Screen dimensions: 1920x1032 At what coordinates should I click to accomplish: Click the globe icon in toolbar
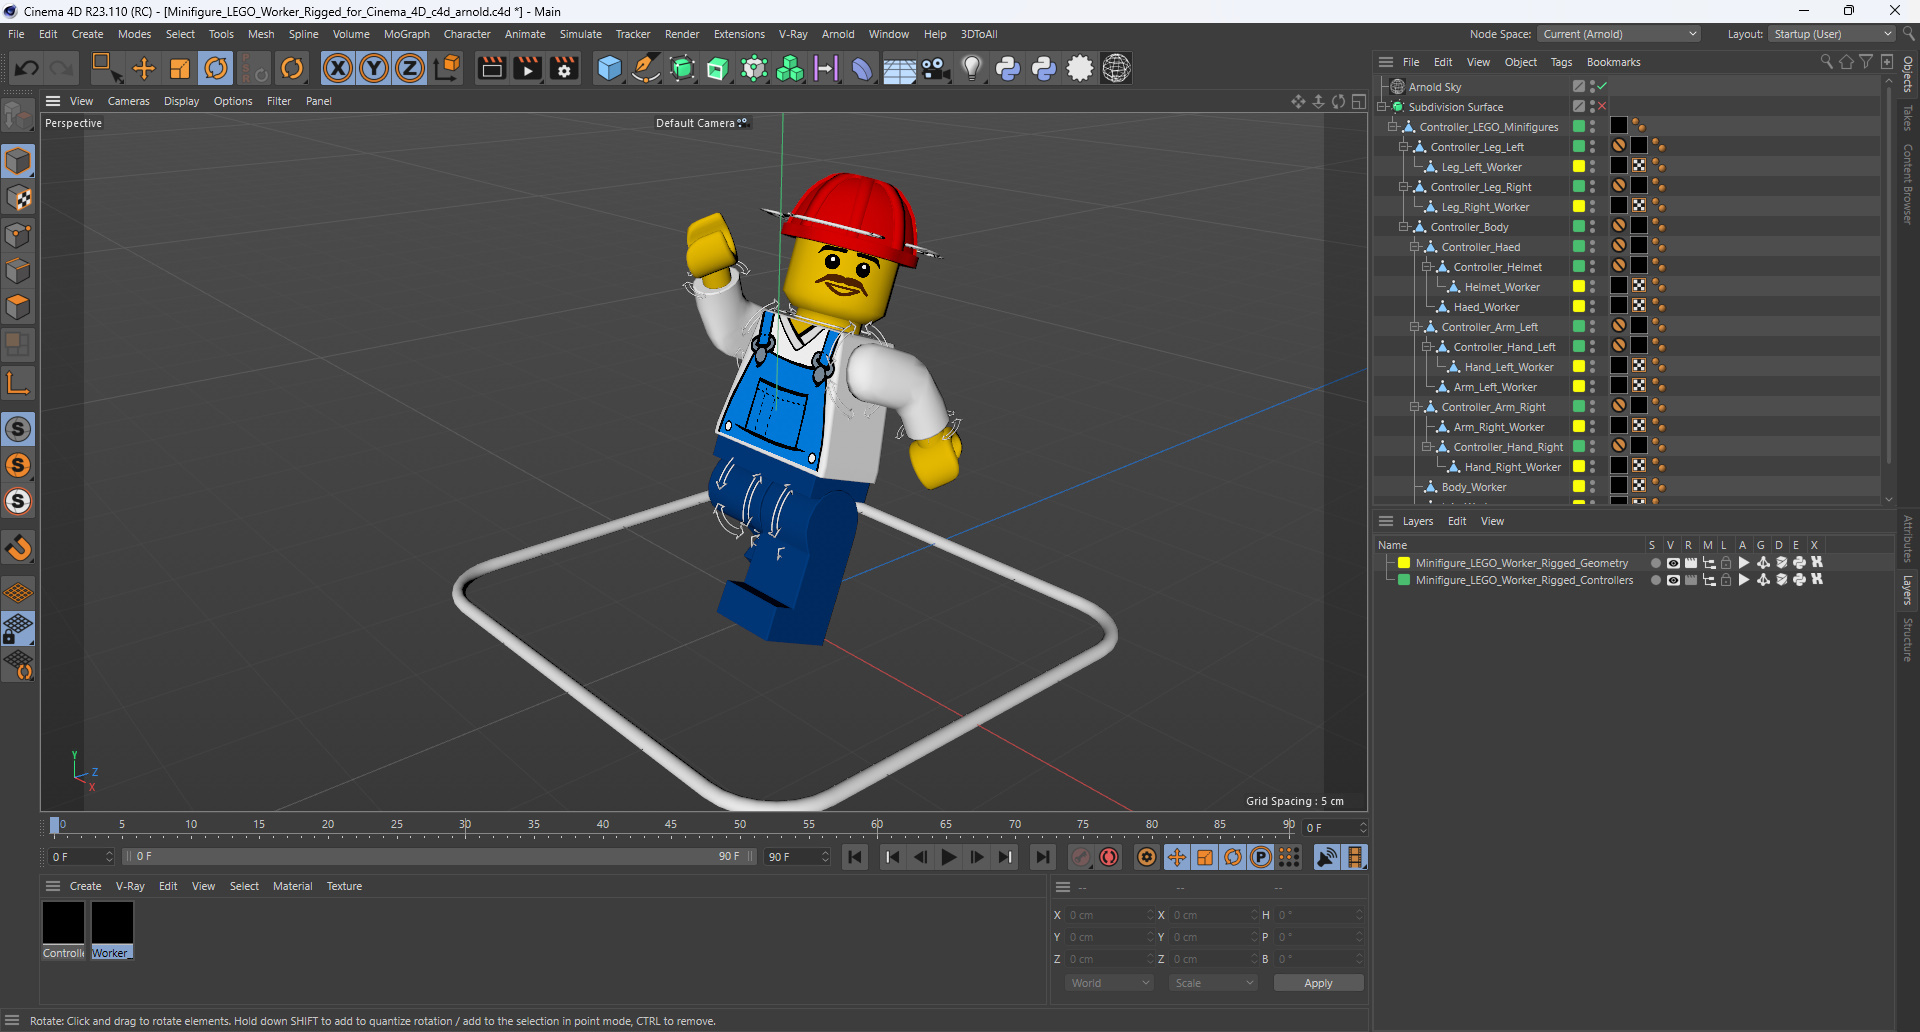tap(1117, 68)
